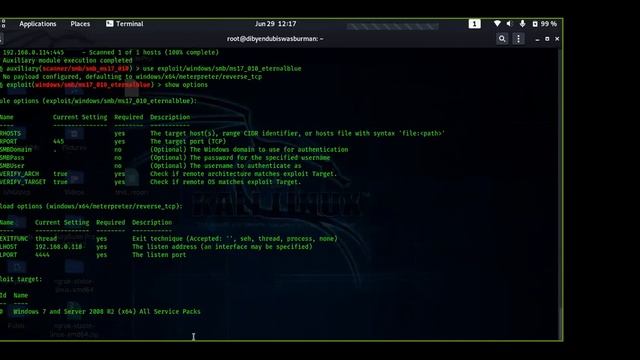
Task: Click 'The target port (TCP)' description
Action: coord(188,142)
